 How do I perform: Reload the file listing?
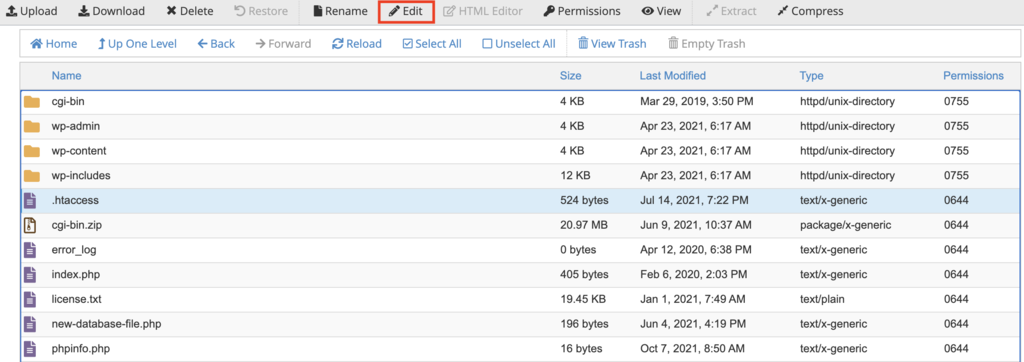pos(357,44)
